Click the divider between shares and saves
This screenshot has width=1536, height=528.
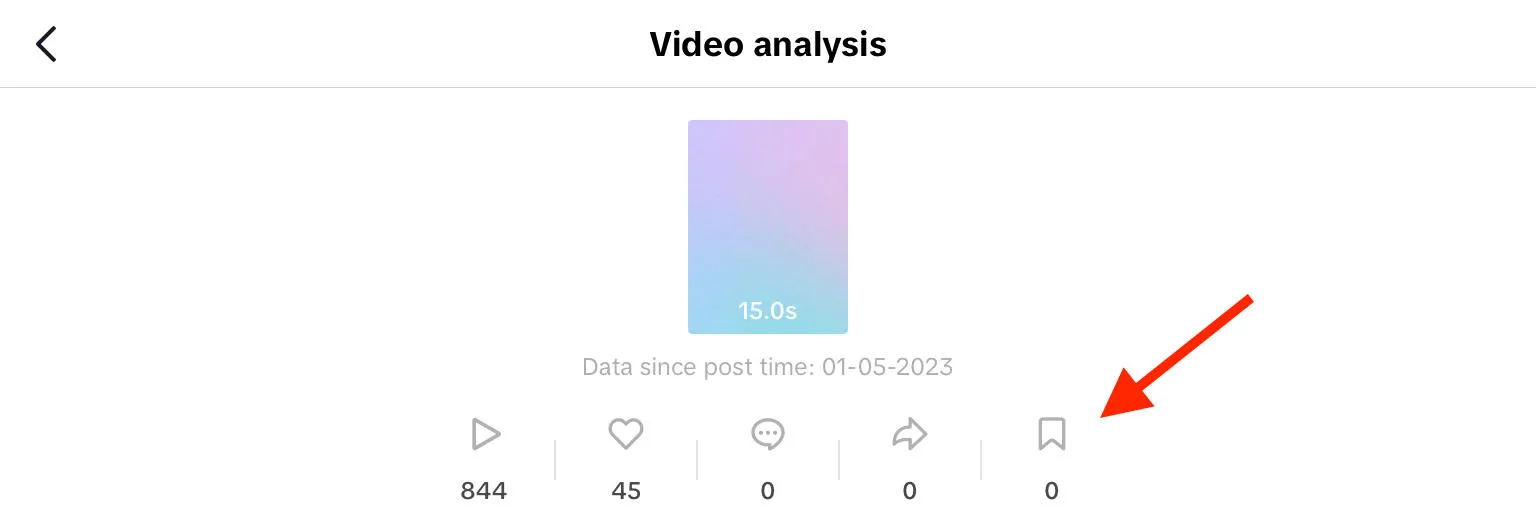(981, 460)
